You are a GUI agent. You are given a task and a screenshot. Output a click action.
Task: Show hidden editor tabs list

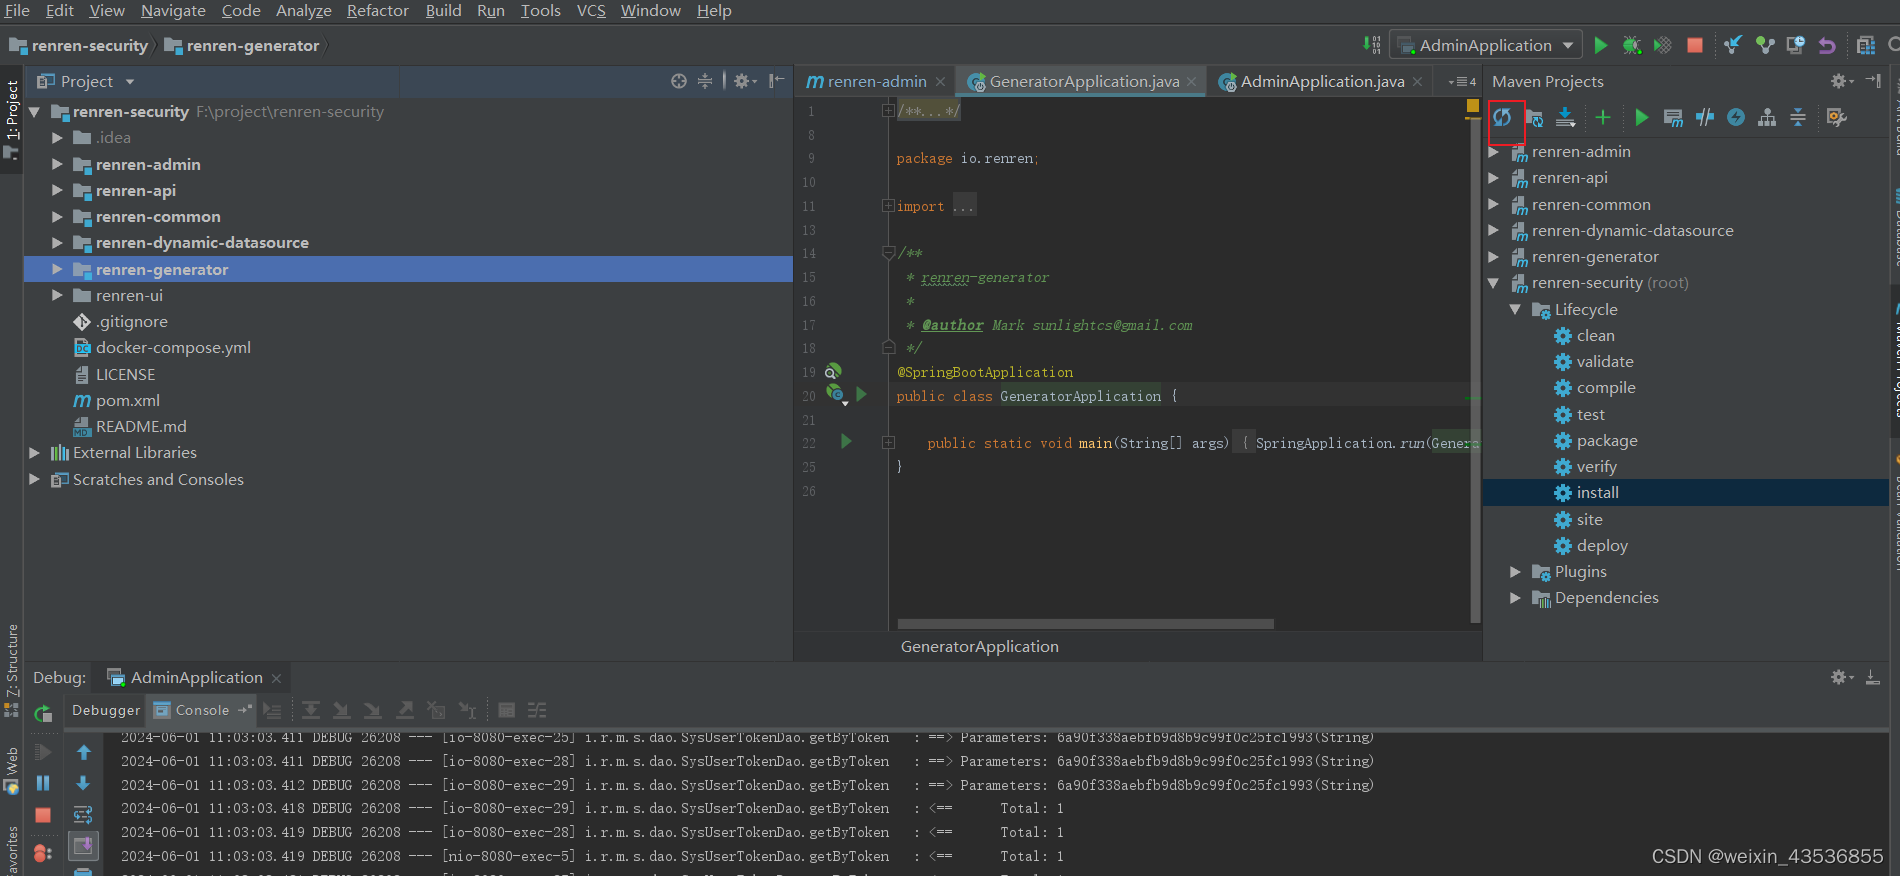point(1462,82)
